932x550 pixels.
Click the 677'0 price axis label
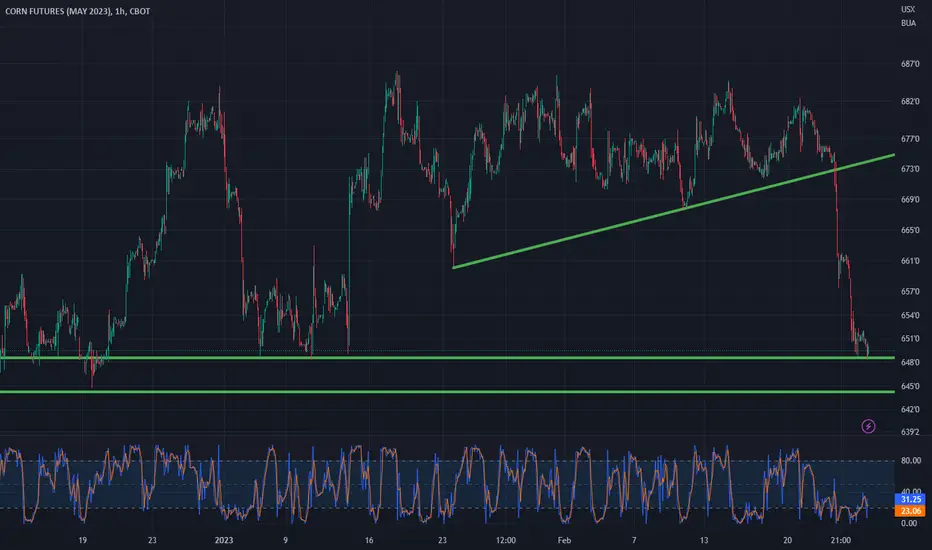(910, 139)
